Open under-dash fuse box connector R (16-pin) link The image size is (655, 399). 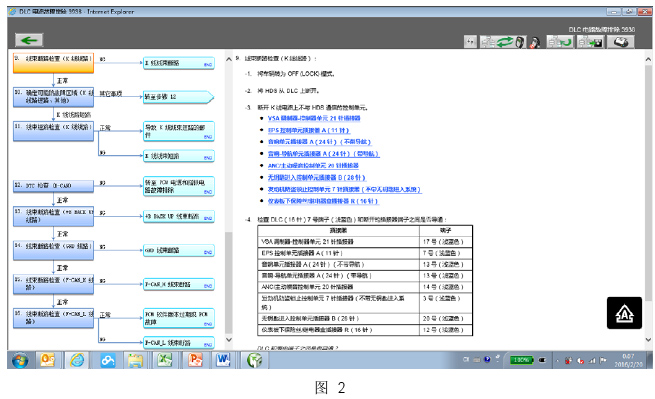coord(323,201)
